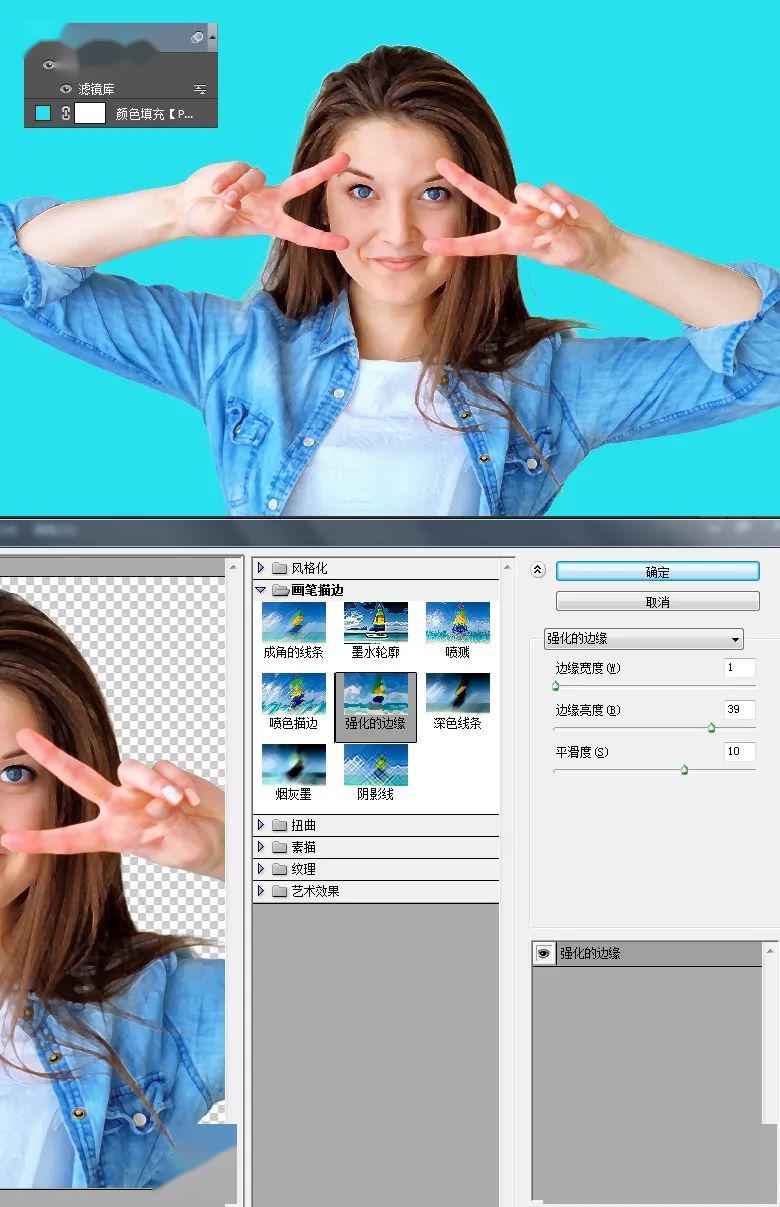
Task: Choose the 烟灰墨 filter thumbnail
Action: tap(293, 764)
